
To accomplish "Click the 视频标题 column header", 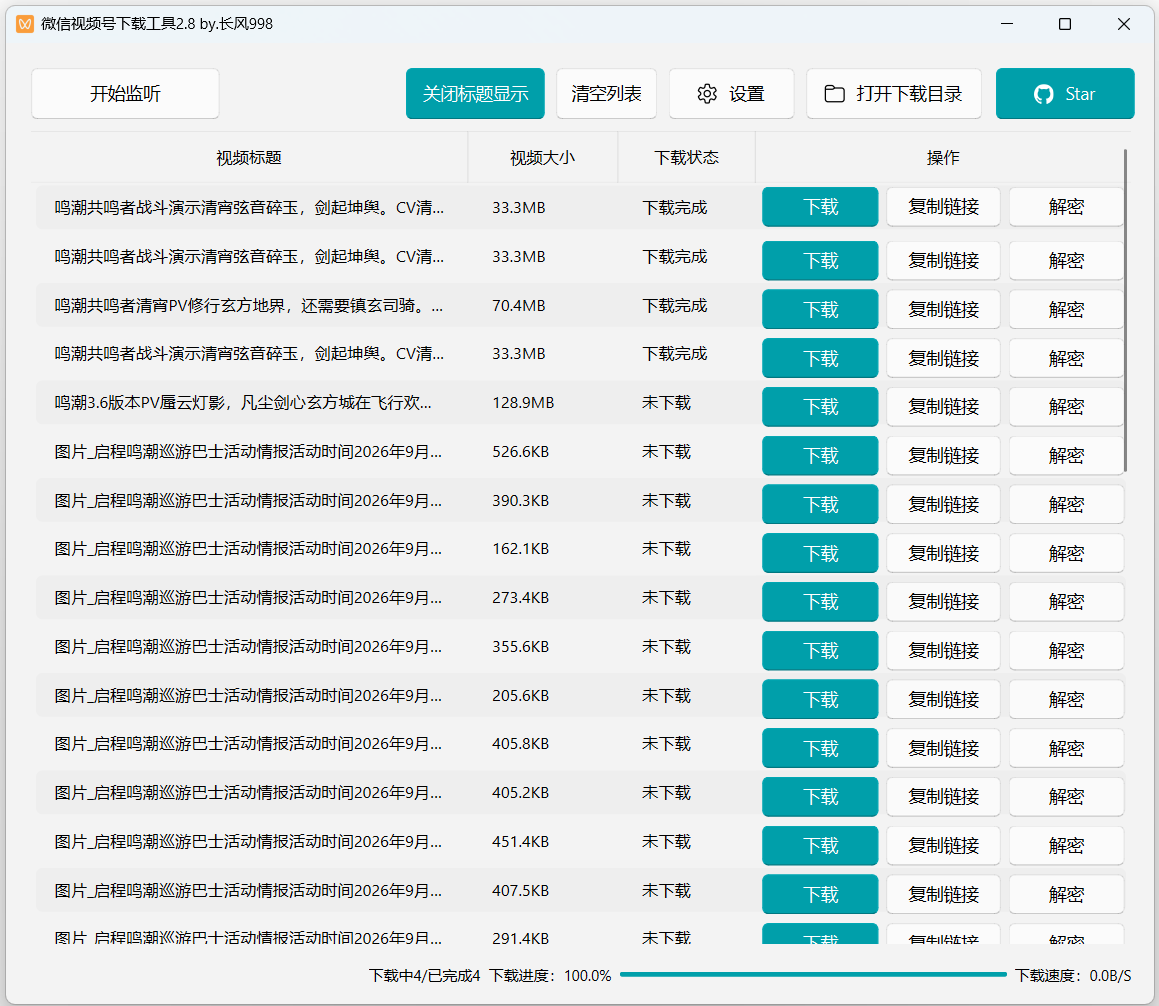I will tap(249, 157).
